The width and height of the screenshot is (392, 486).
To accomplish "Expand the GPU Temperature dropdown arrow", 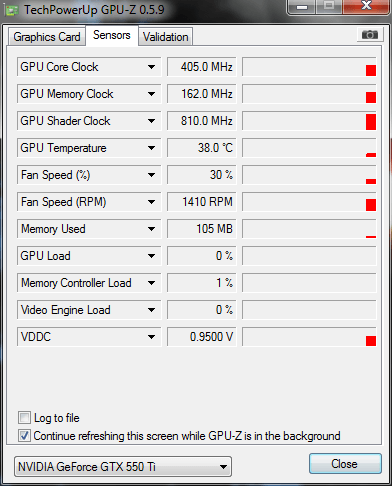I will (x=151, y=148).
